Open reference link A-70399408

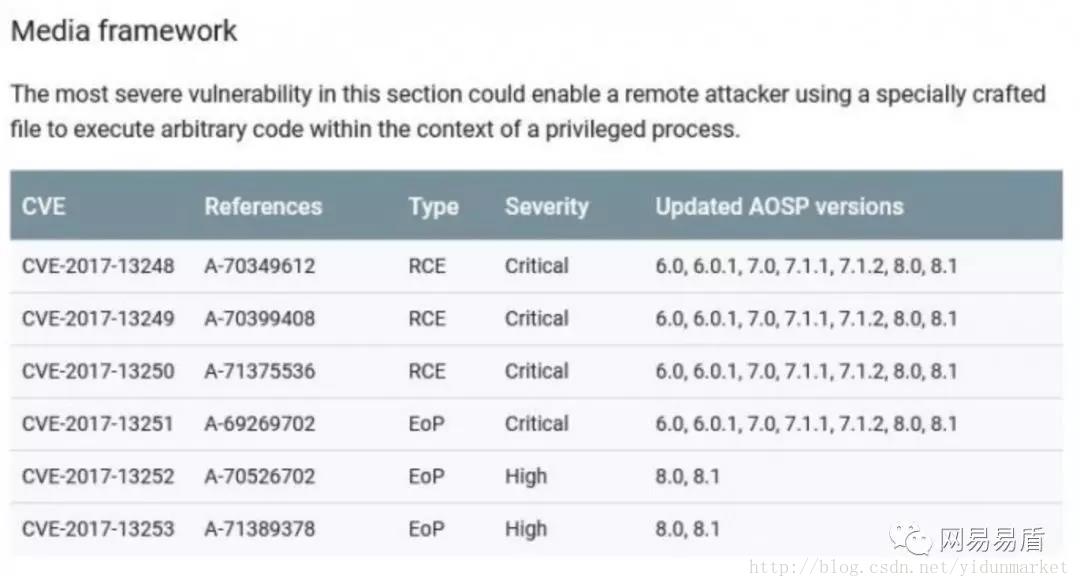click(260, 319)
